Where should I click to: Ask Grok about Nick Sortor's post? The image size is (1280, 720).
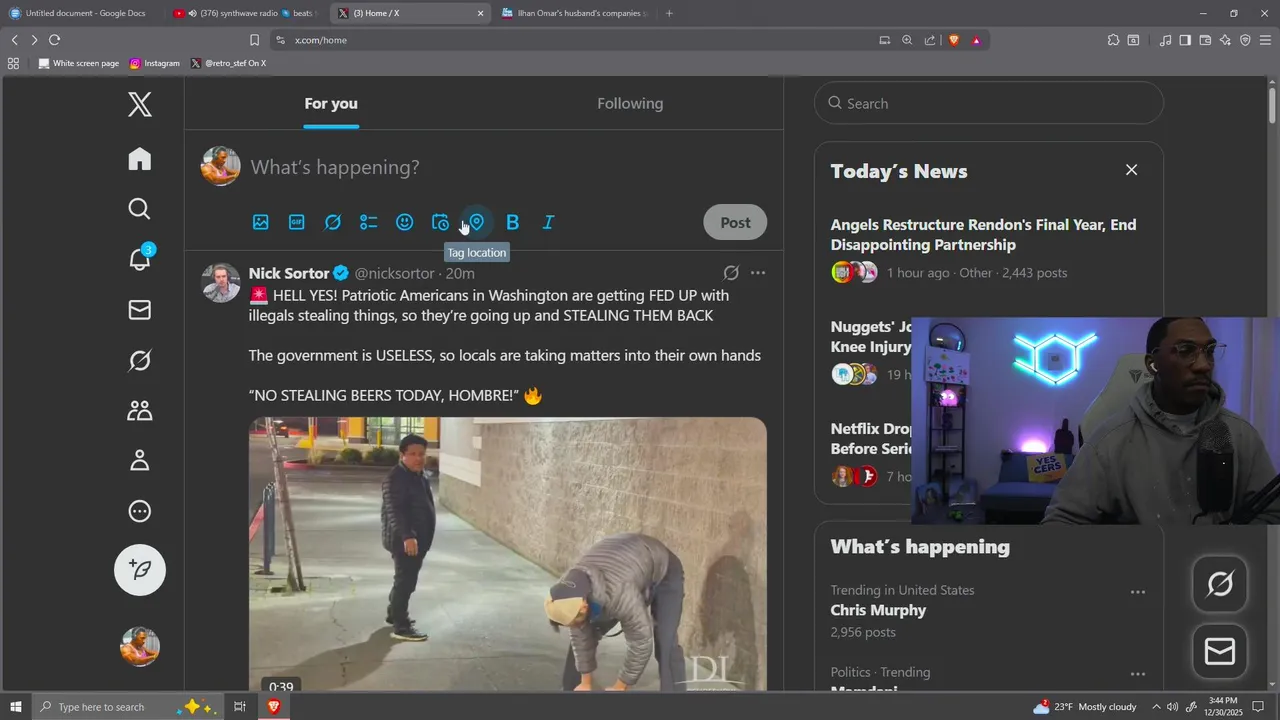pos(731,273)
